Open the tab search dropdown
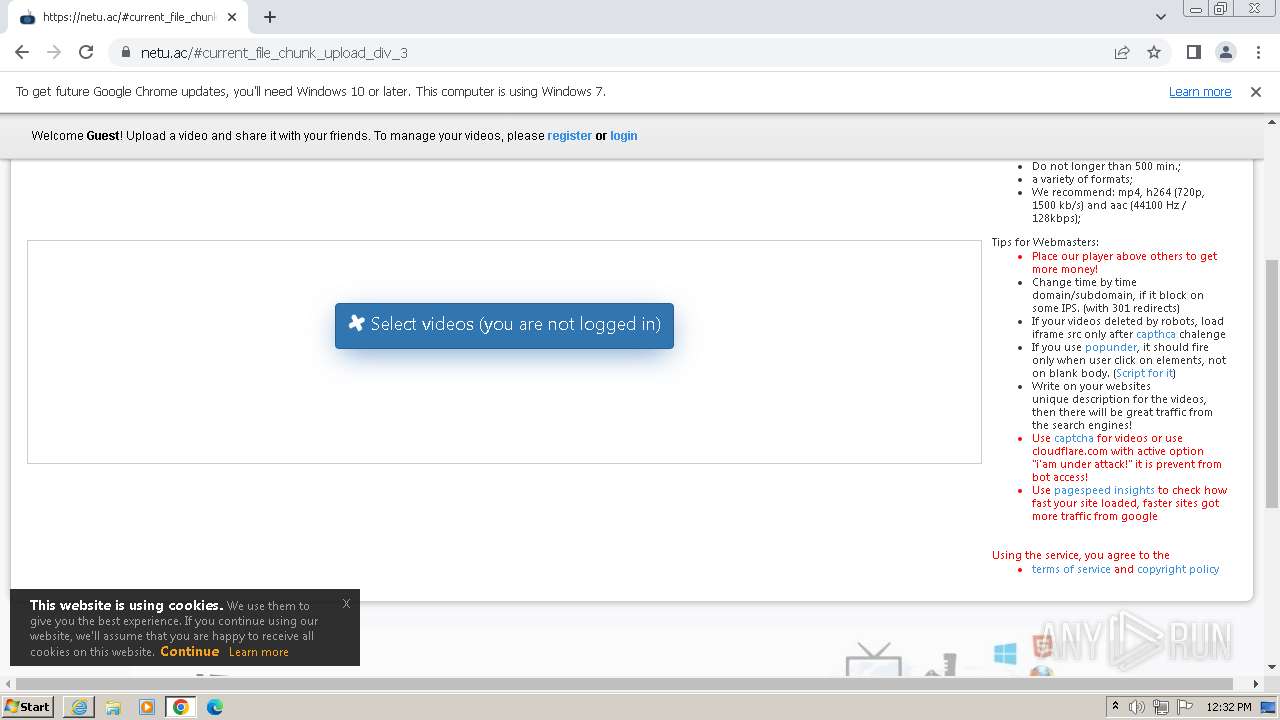 [x=1160, y=17]
